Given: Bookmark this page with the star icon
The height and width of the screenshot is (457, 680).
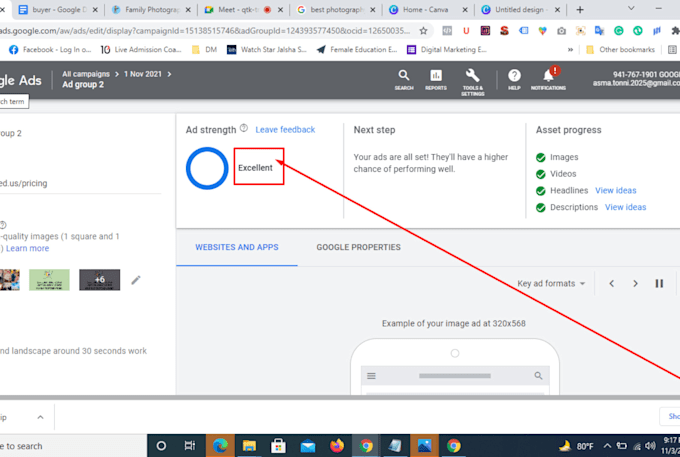Looking at the screenshot, I should [x=423, y=31].
